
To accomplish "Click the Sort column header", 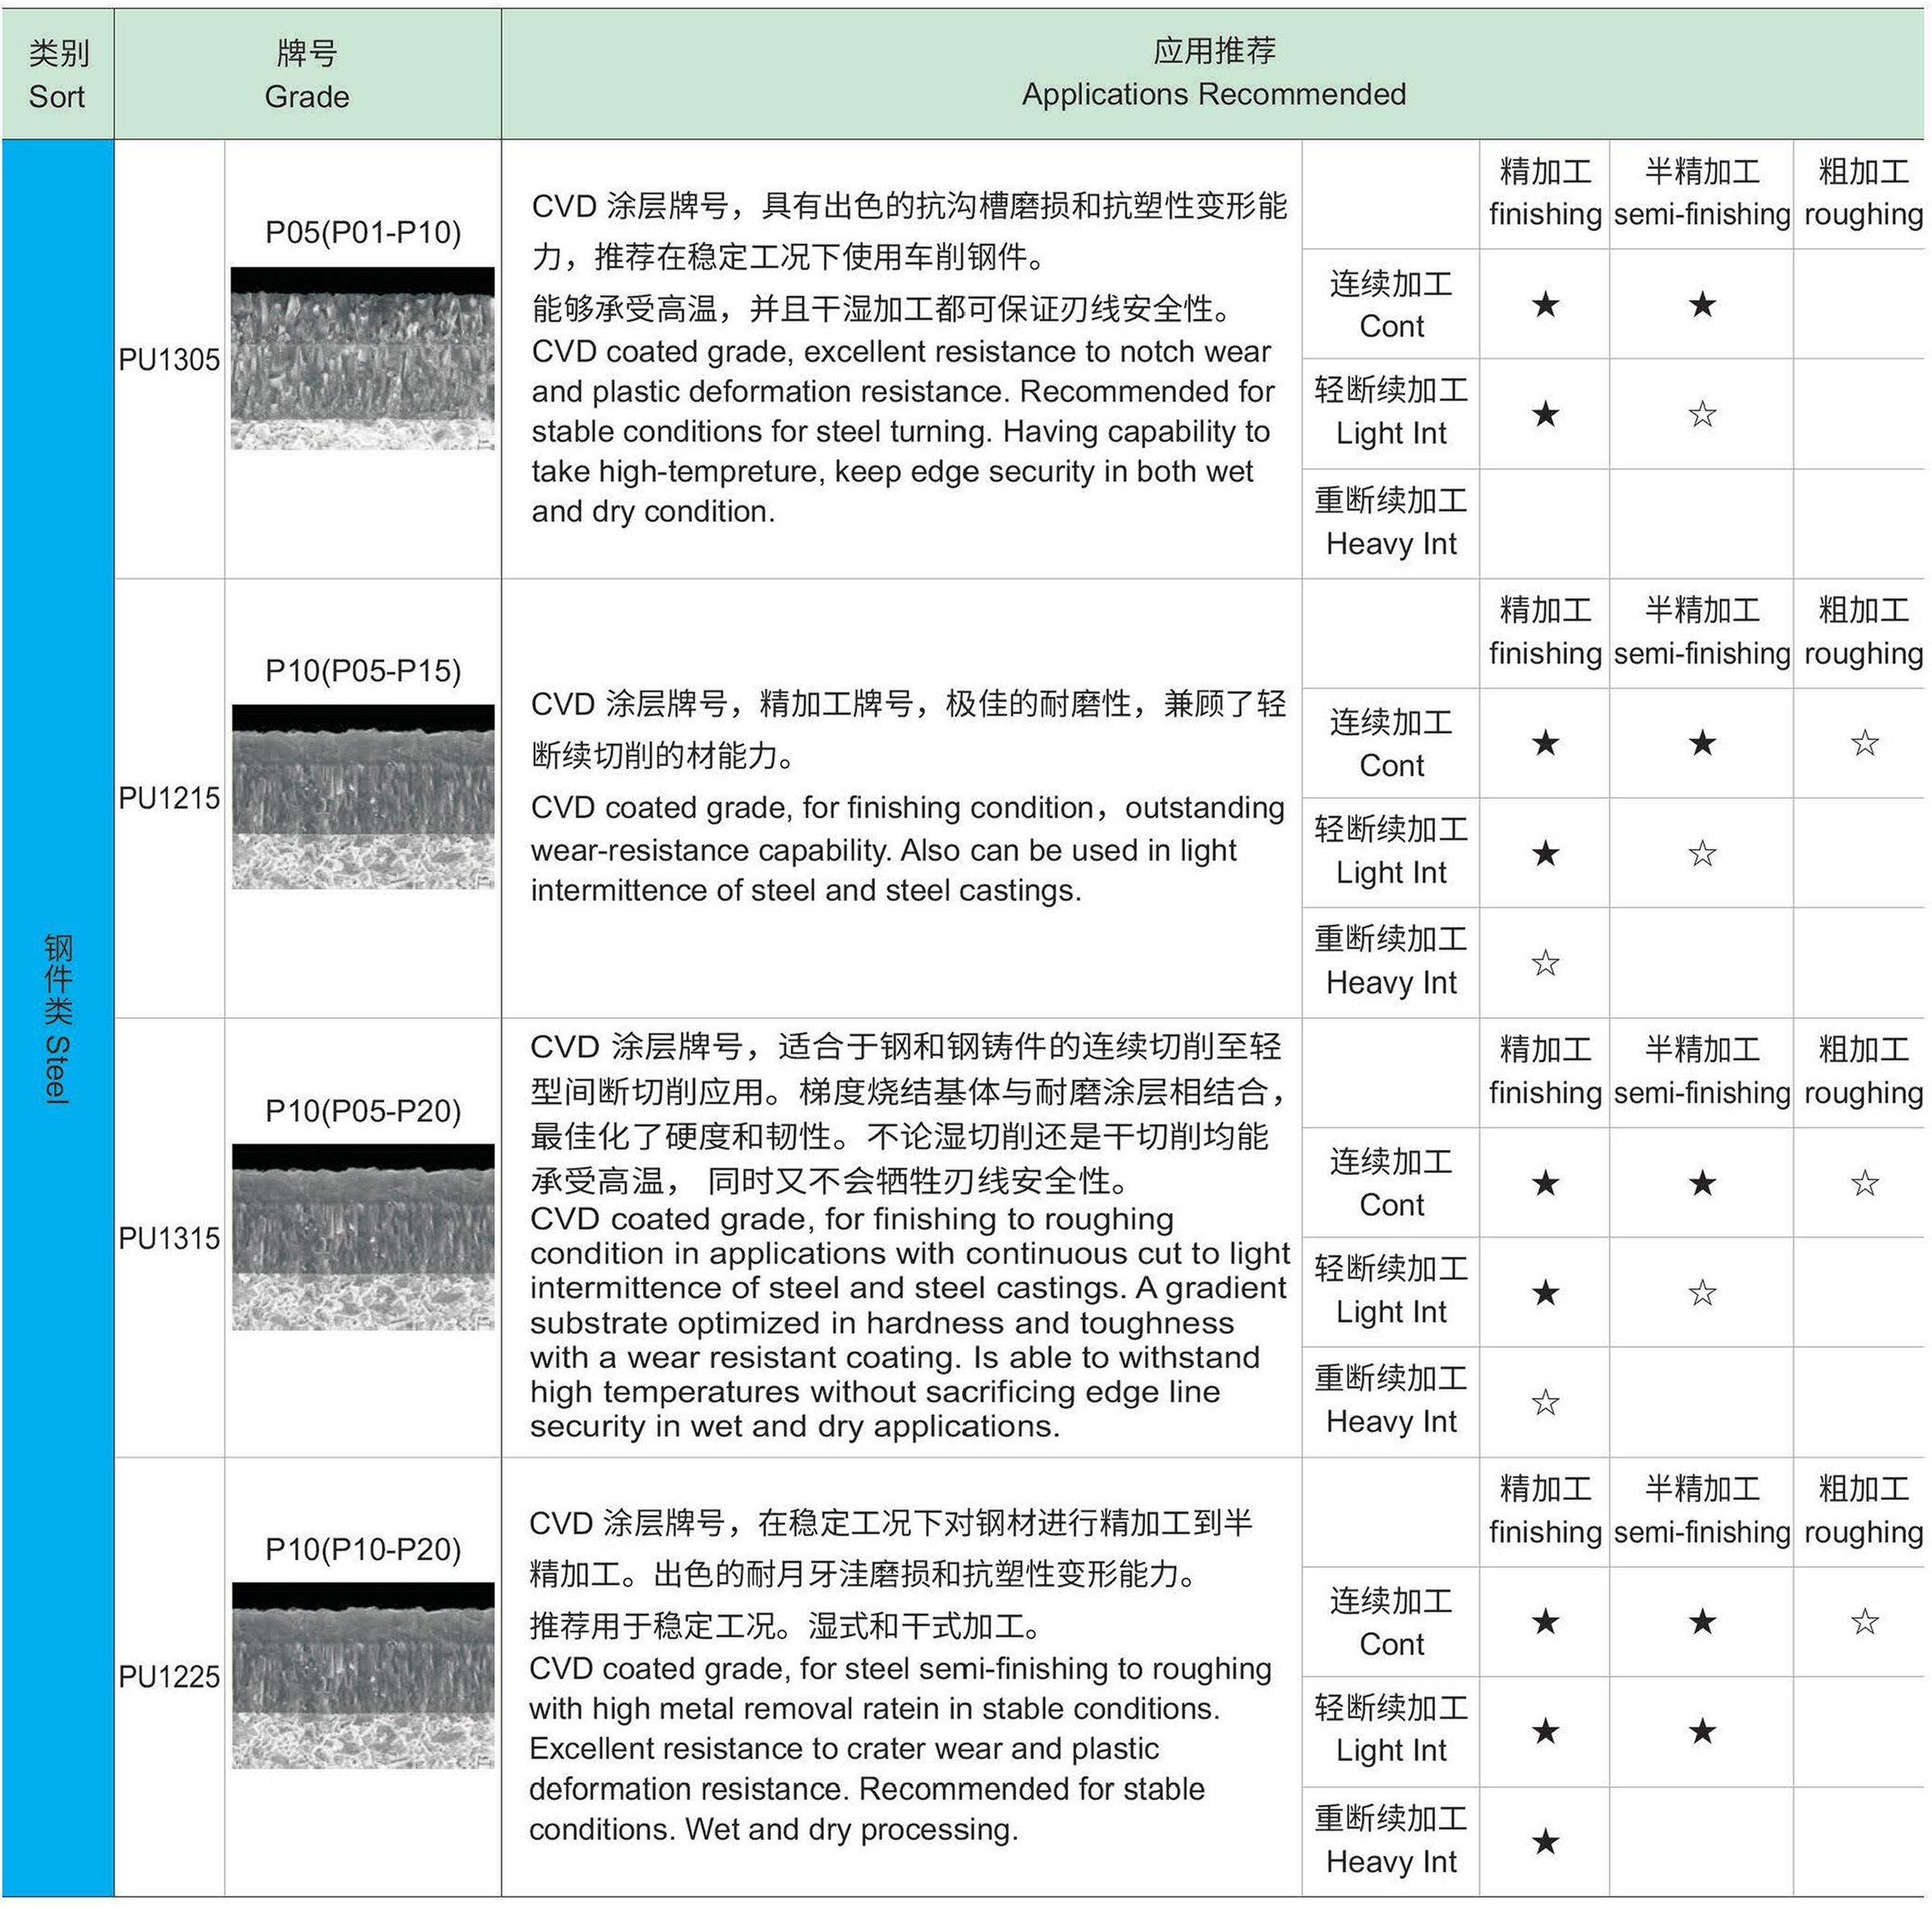I will [x=58, y=74].
